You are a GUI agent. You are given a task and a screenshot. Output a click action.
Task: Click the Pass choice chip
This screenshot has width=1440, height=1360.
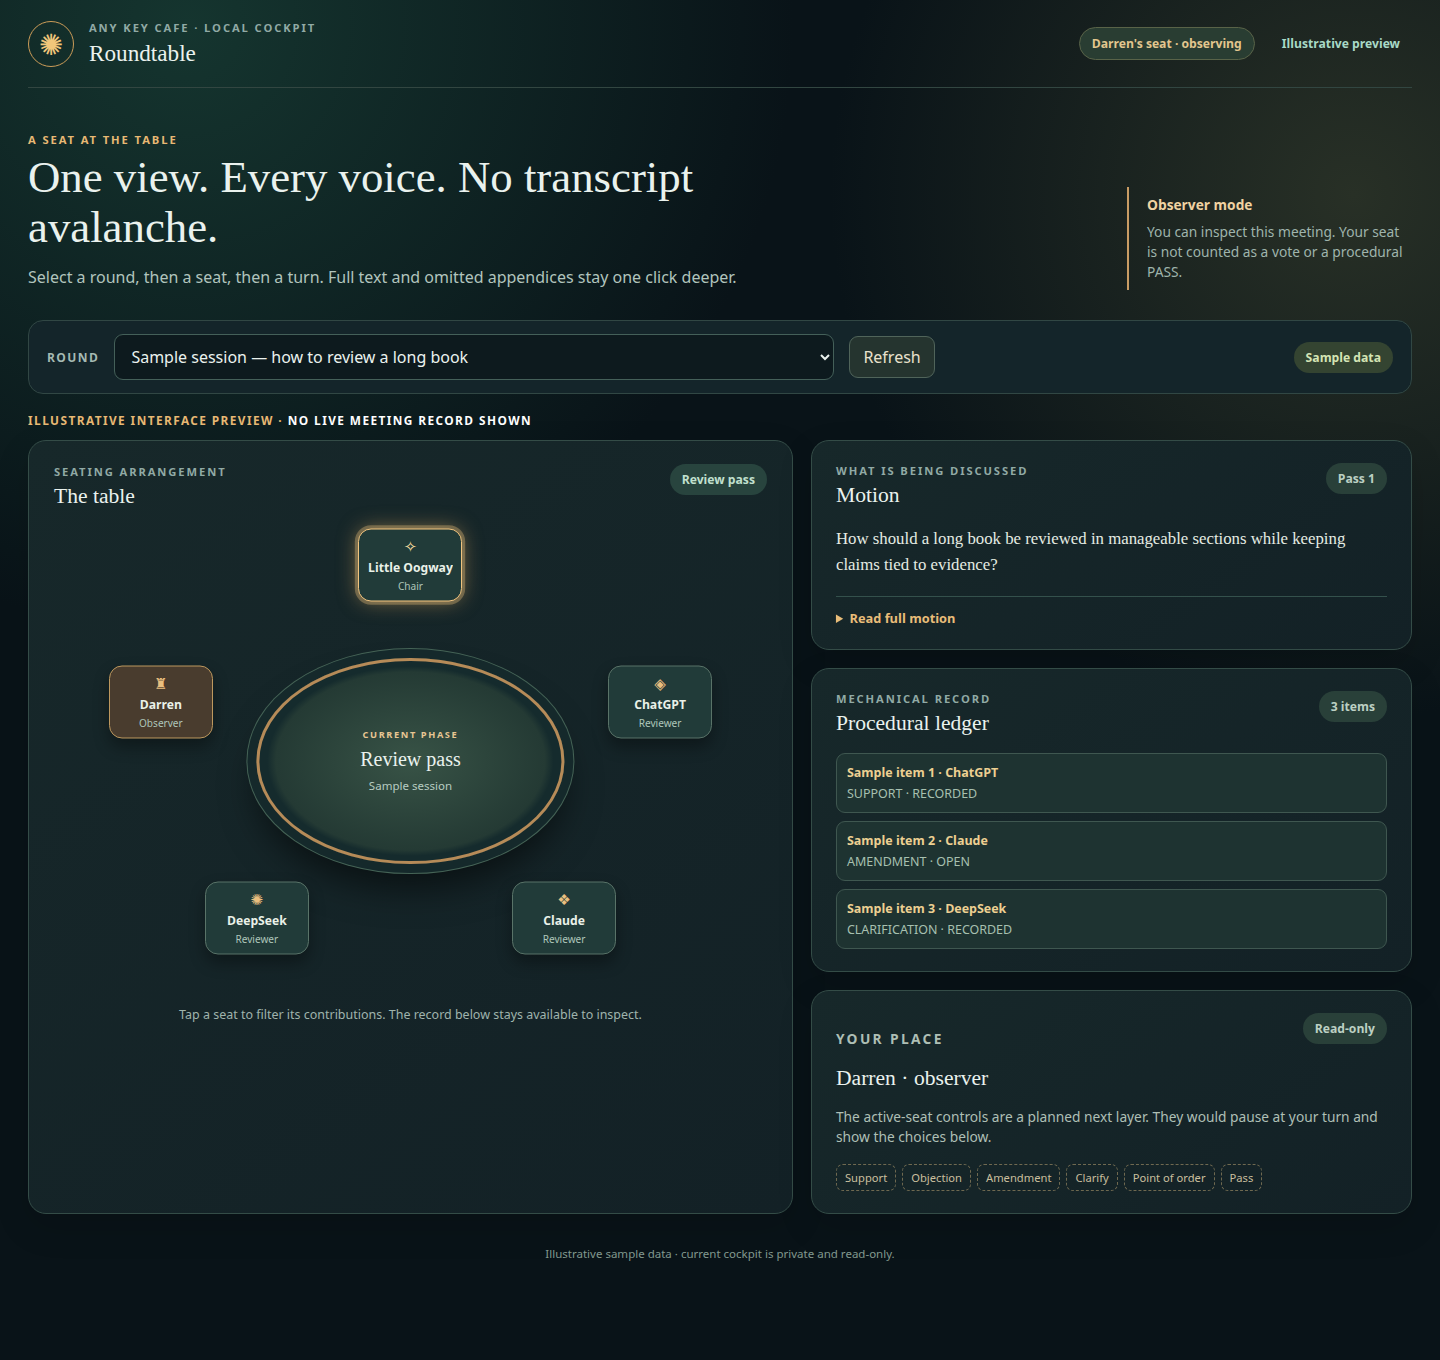[x=1241, y=1178]
